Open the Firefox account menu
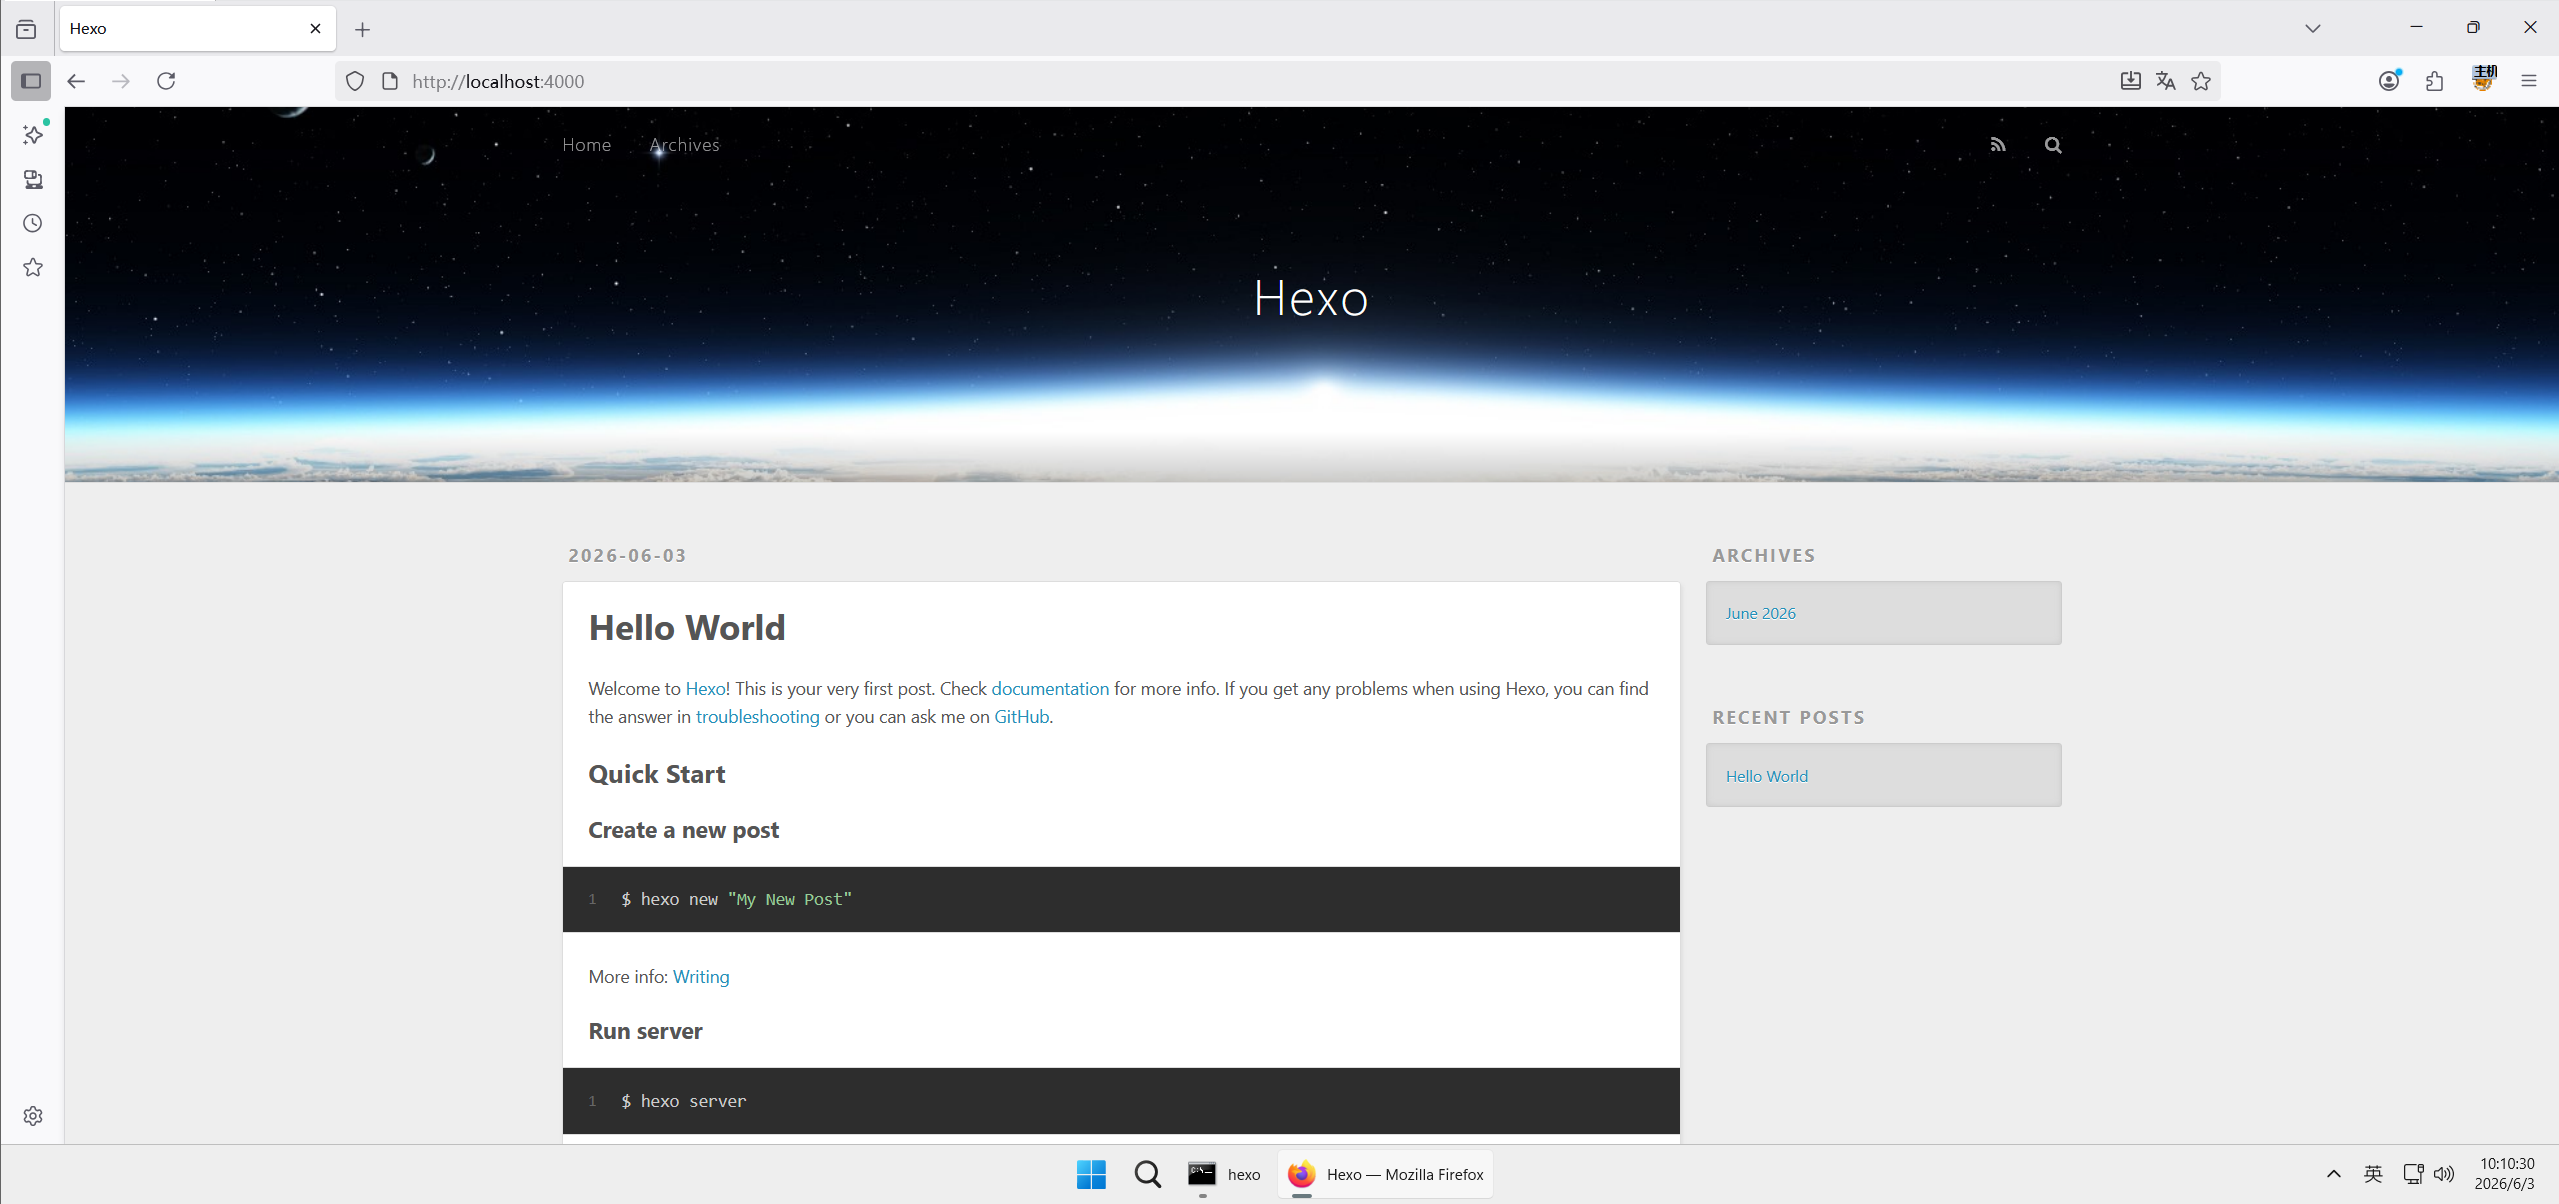This screenshot has width=2559, height=1204. coord(2389,81)
